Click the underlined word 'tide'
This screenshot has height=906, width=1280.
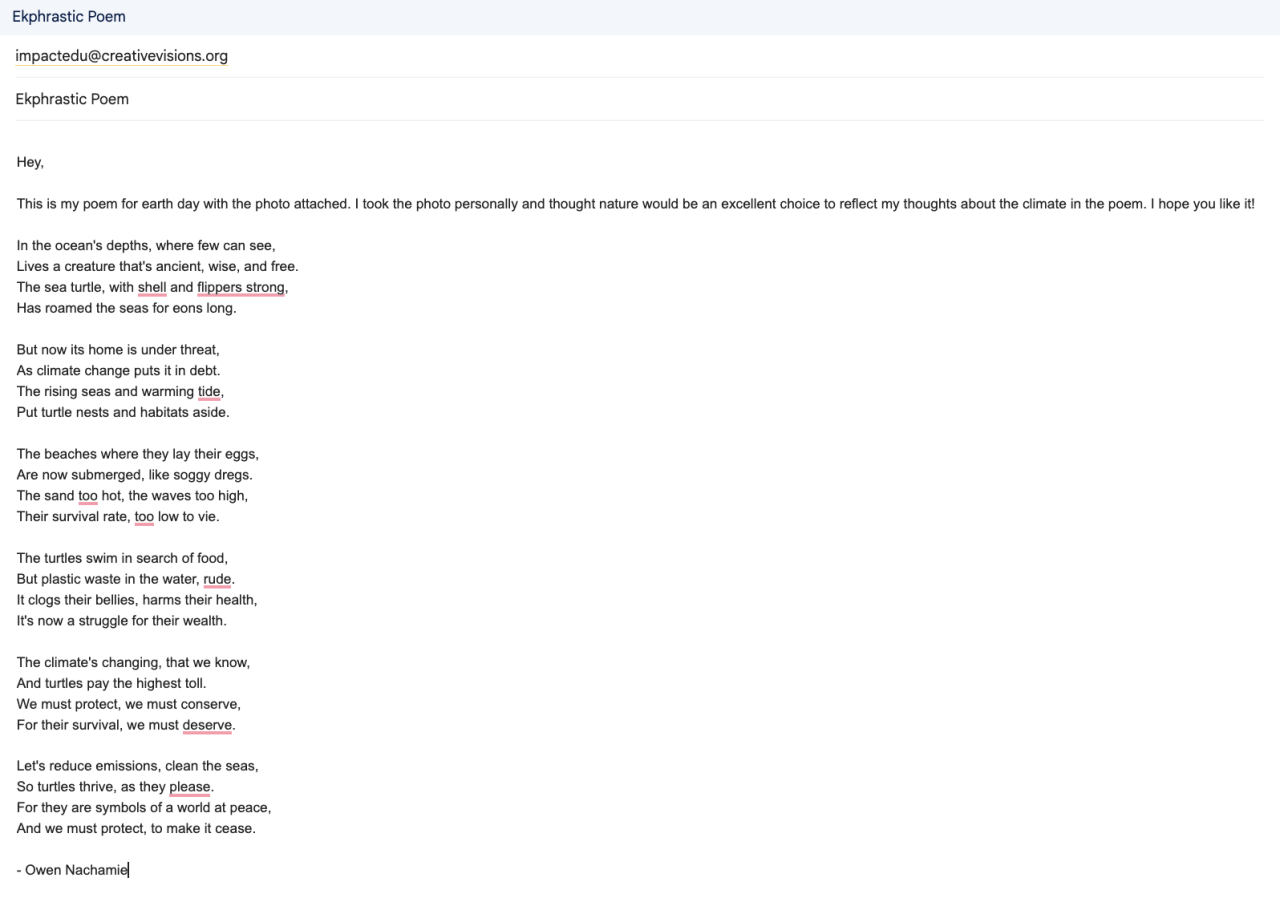coord(209,391)
